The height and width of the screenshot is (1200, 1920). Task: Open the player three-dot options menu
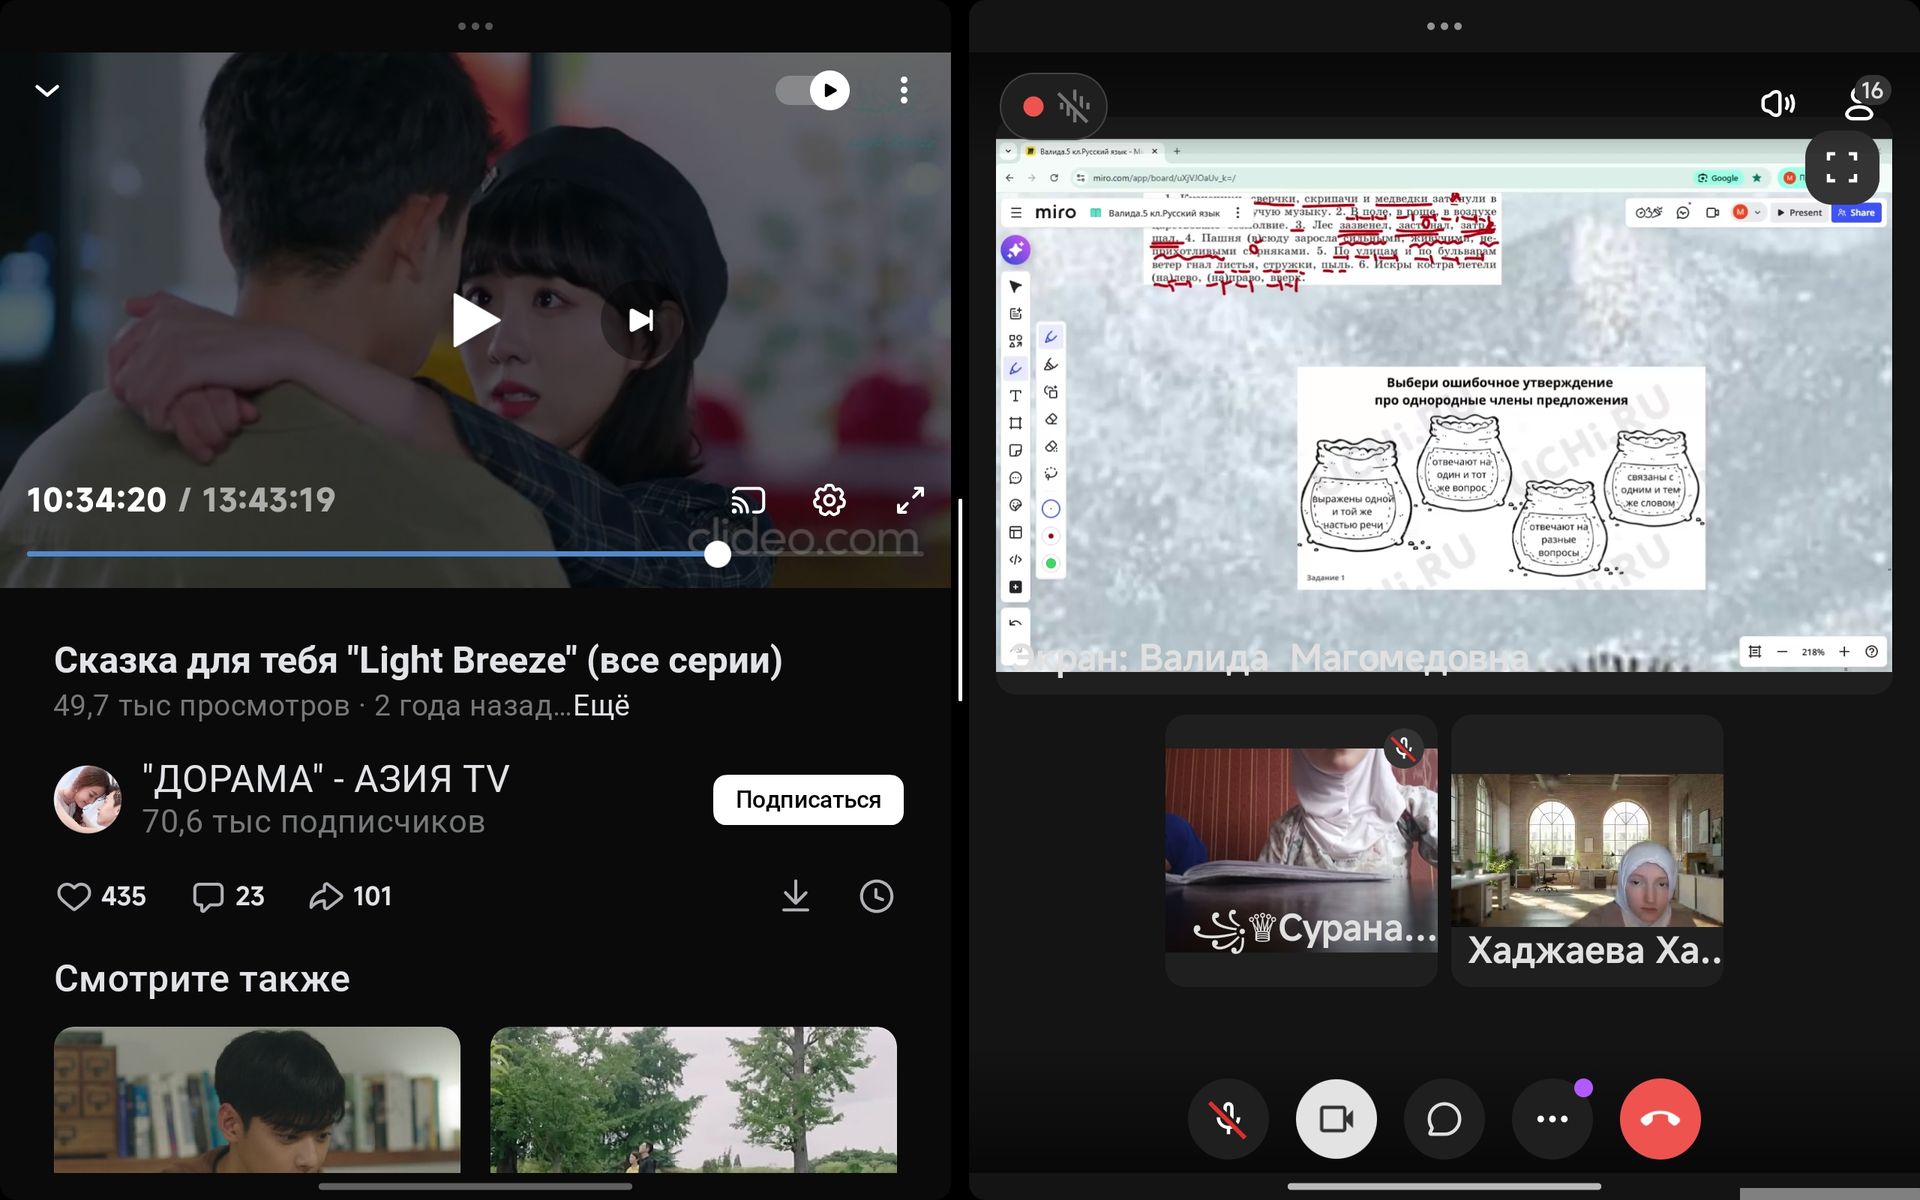pos(904,91)
